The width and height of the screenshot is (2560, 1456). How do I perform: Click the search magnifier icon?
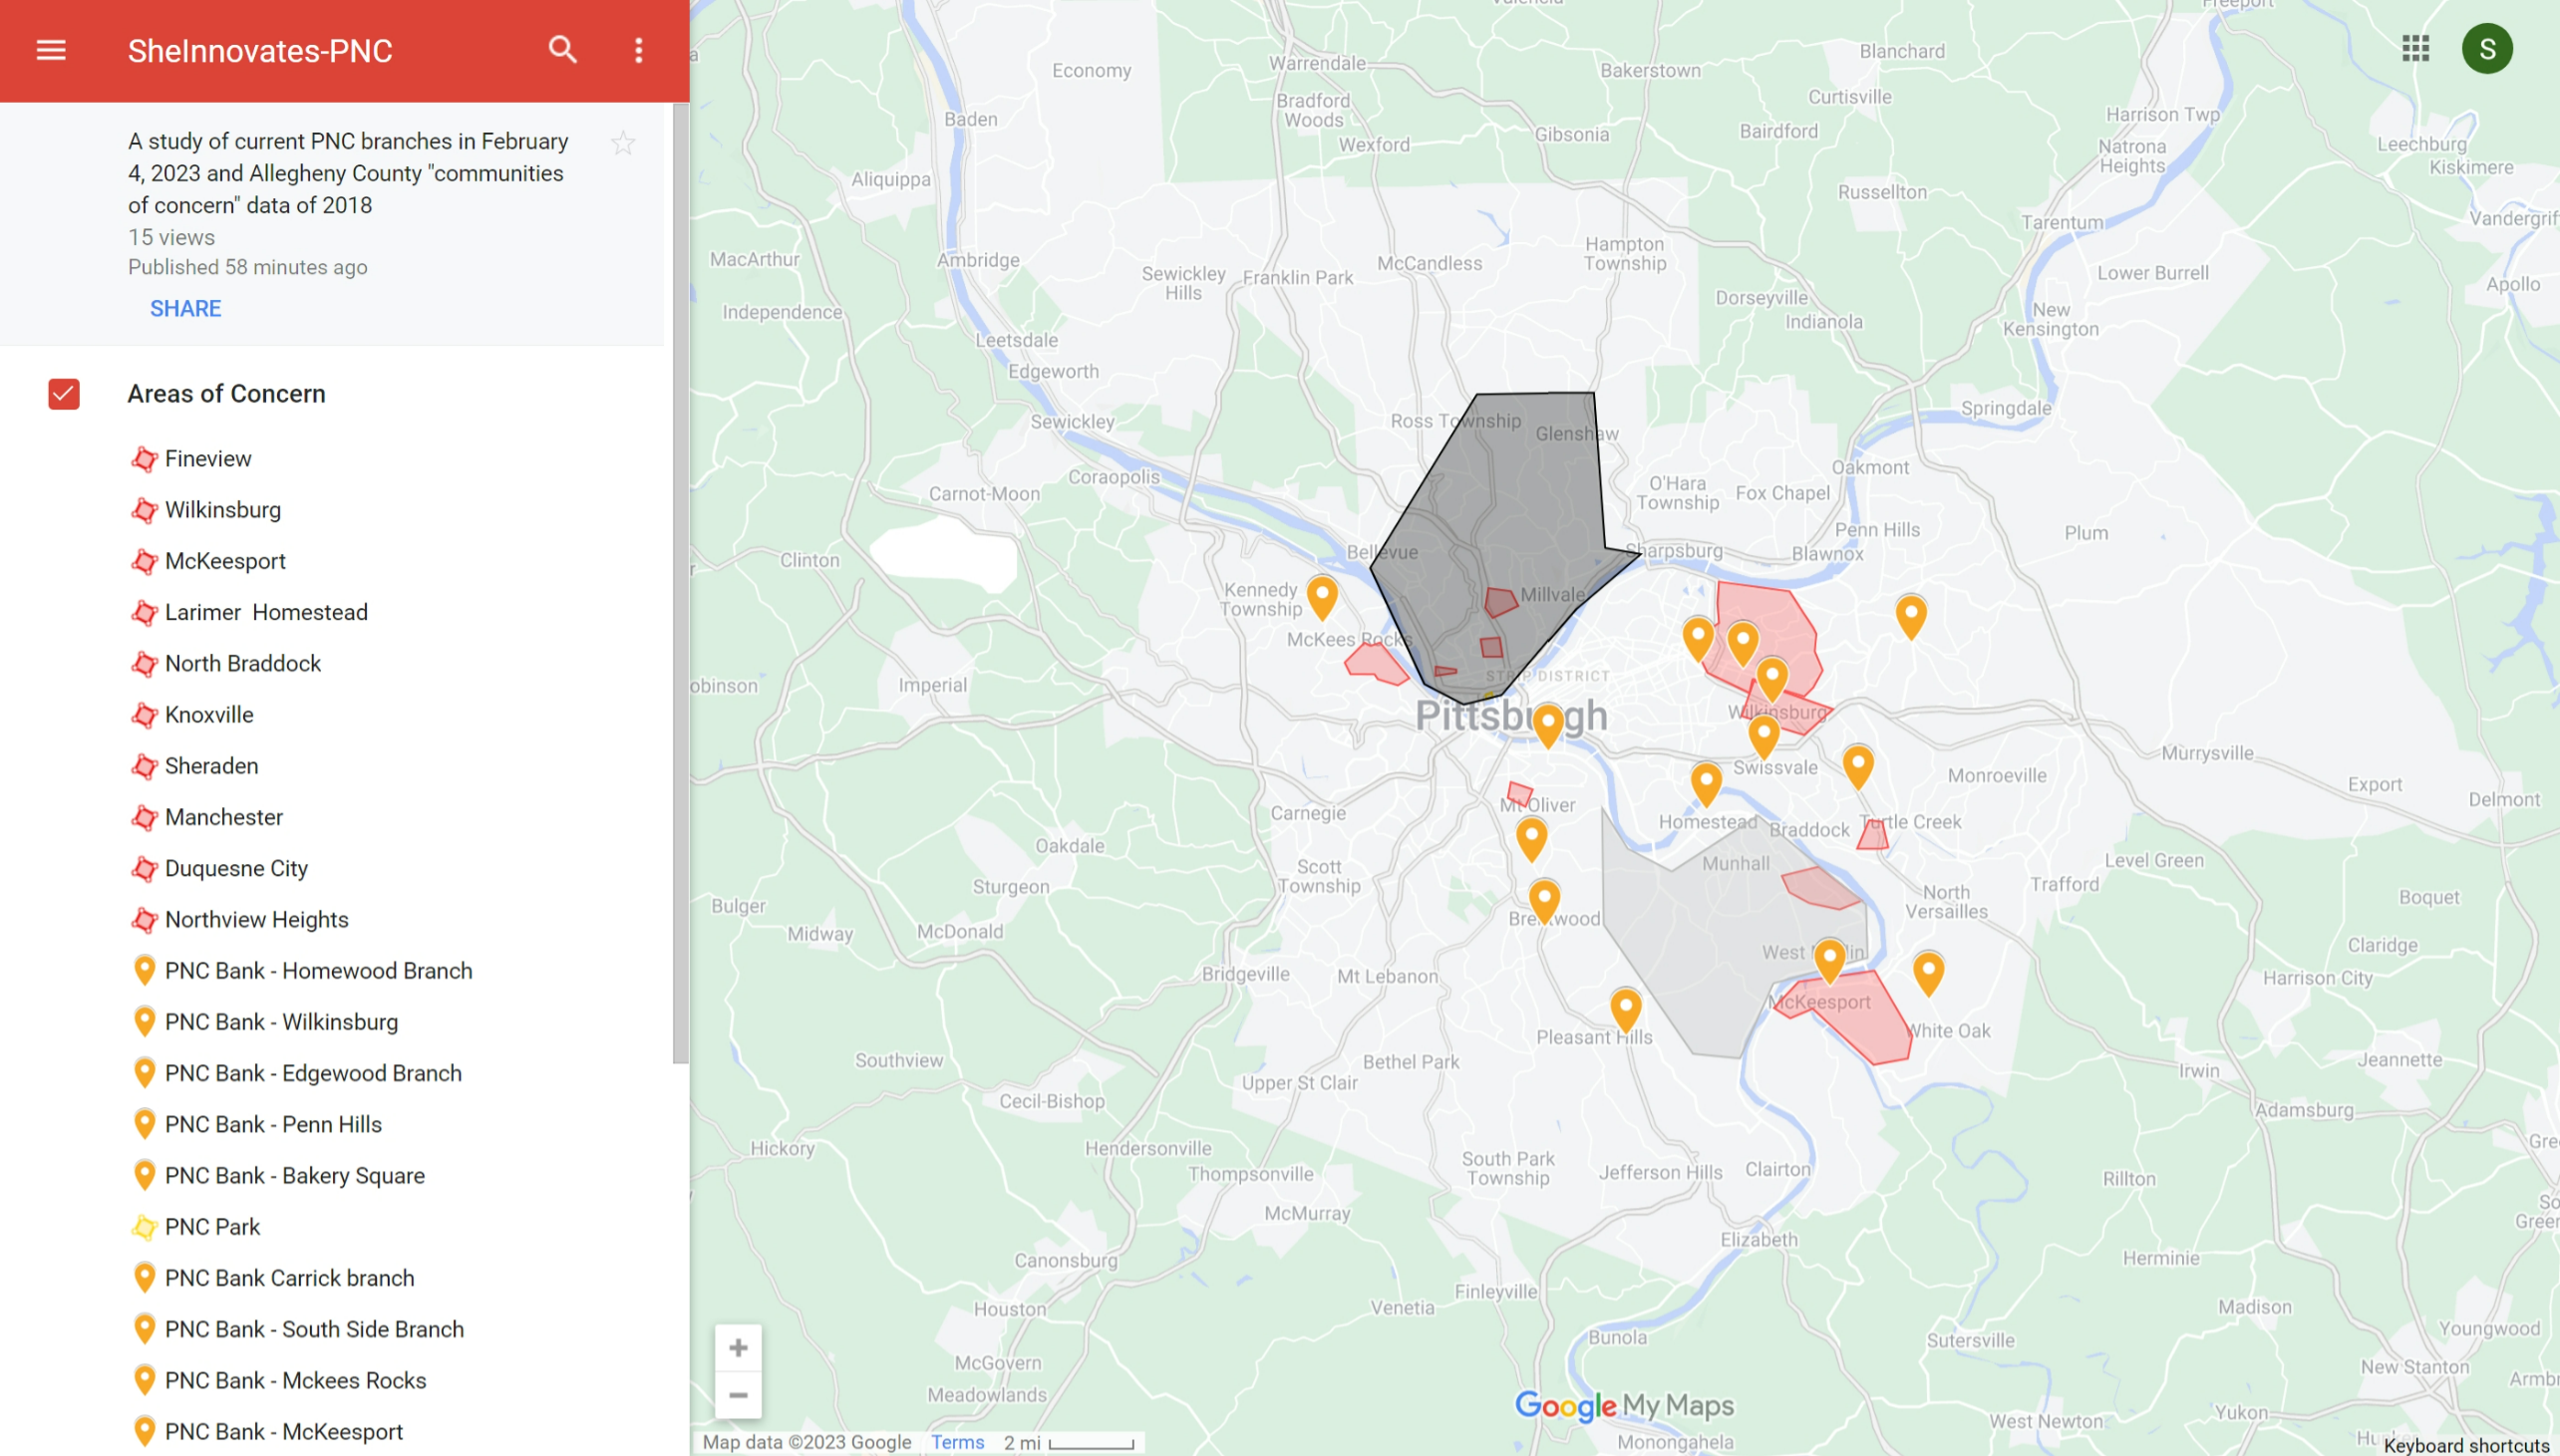(563, 50)
